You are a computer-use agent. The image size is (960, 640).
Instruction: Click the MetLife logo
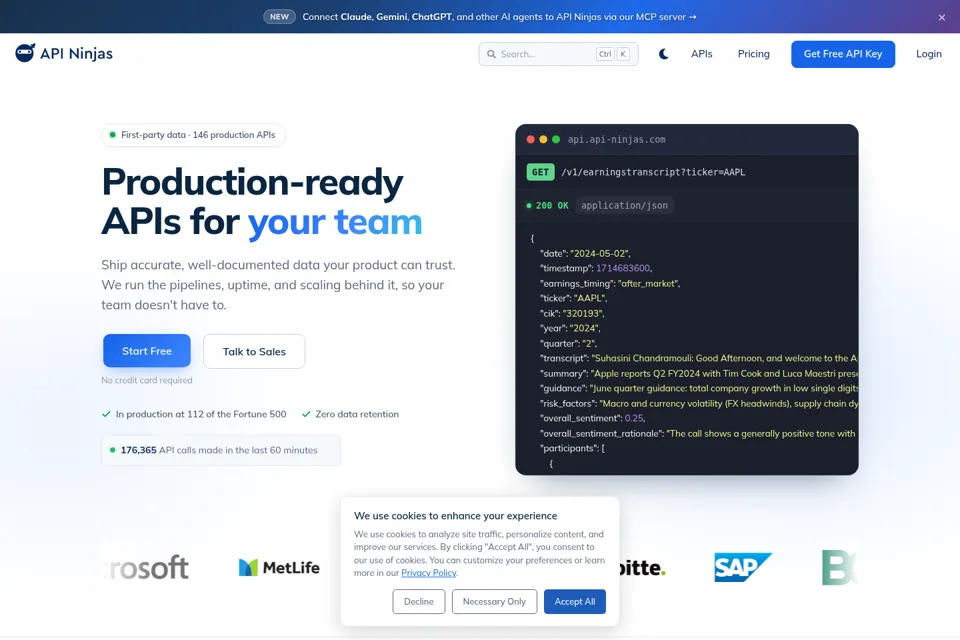click(x=279, y=568)
